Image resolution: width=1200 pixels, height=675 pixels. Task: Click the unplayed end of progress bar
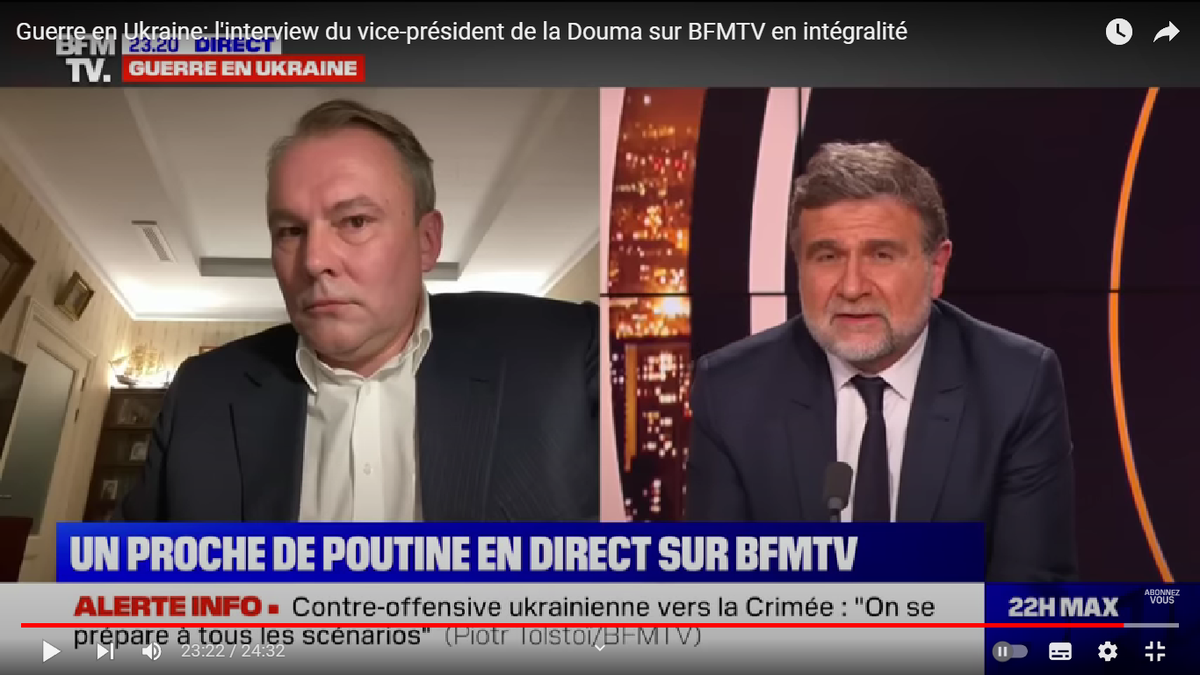(1150, 625)
